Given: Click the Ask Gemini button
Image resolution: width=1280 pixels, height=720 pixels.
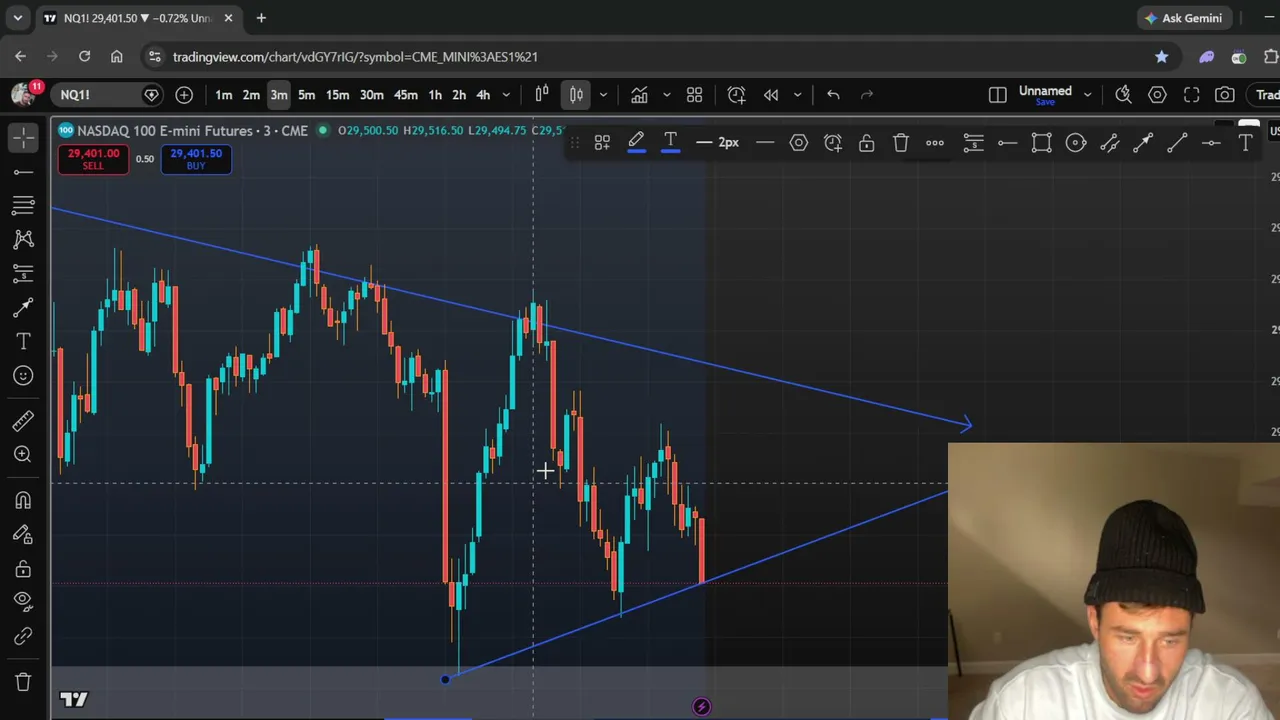Looking at the screenshot, I should (1185, 18).
